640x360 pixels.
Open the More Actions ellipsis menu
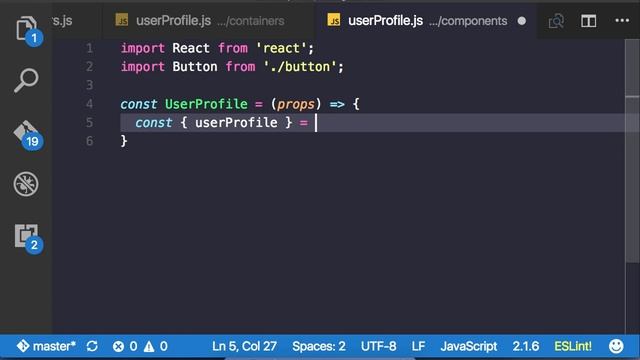tap(622, 20)
